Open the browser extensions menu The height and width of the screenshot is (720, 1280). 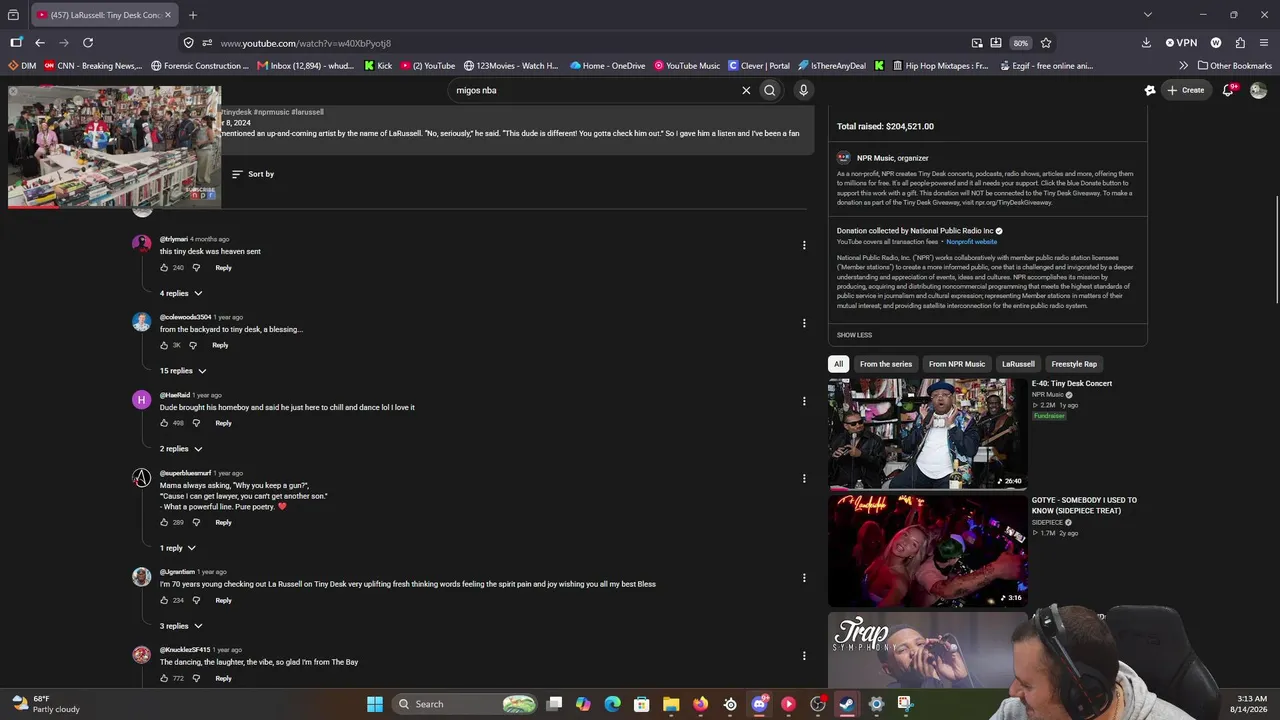point(1240,43)
